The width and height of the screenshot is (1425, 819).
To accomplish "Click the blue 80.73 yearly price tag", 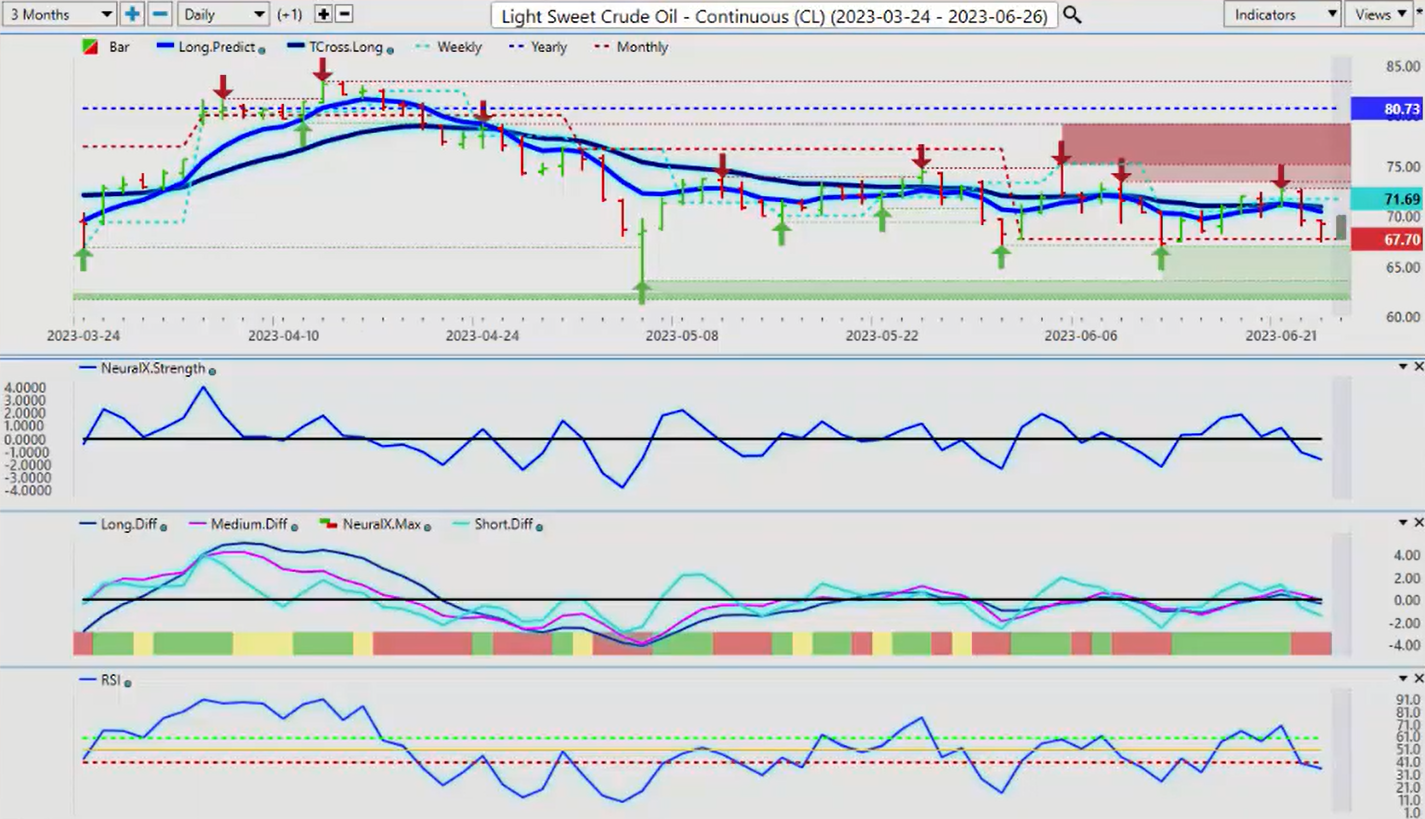I will click(1386, 108).
